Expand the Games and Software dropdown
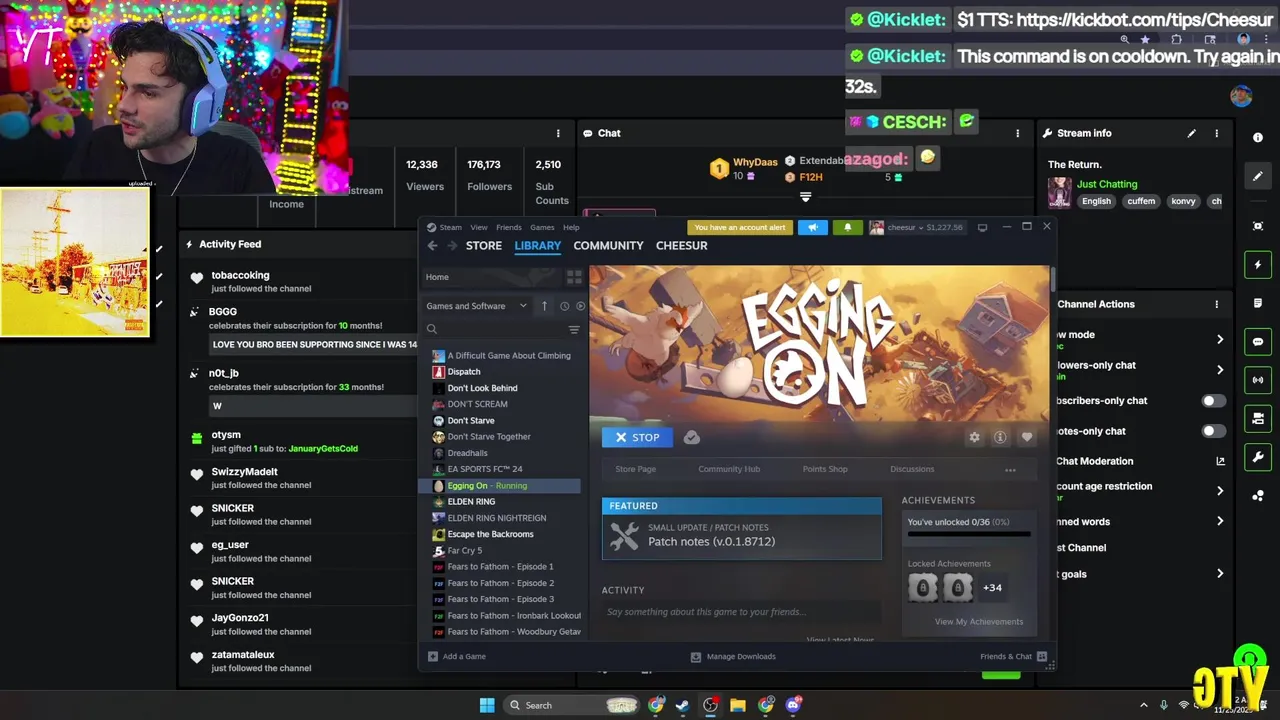 476,306
